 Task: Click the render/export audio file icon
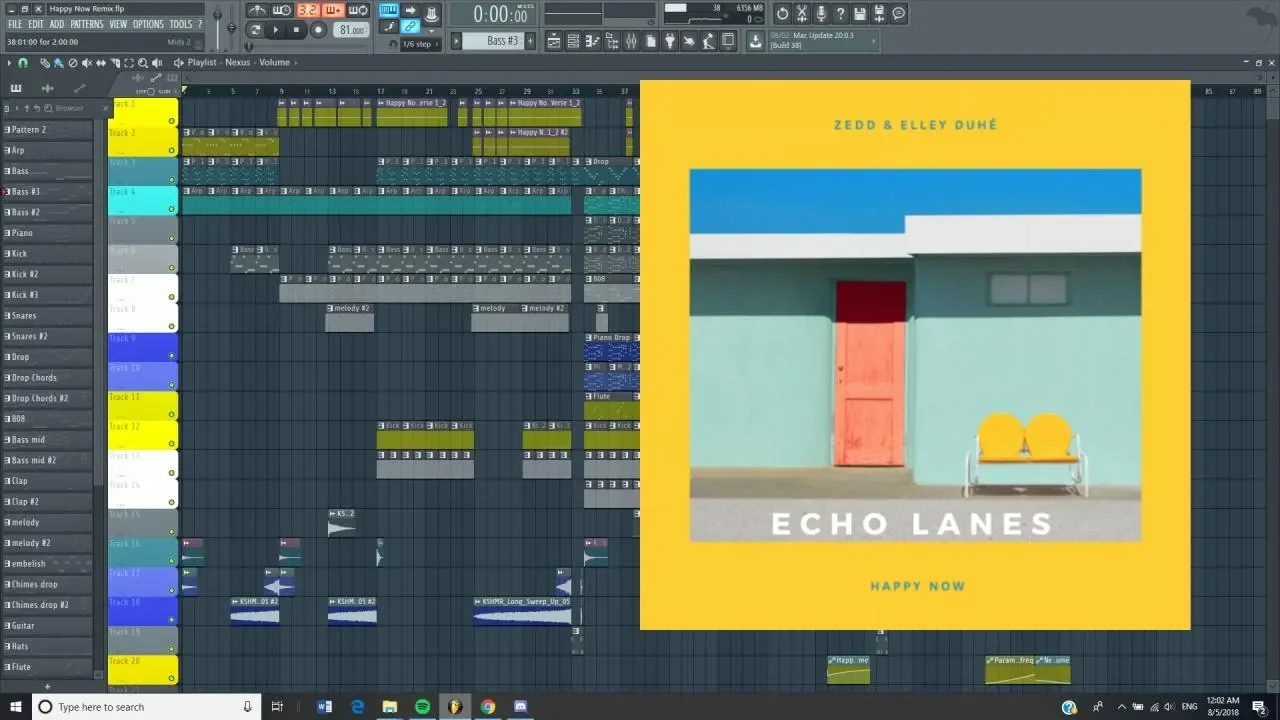879,14
